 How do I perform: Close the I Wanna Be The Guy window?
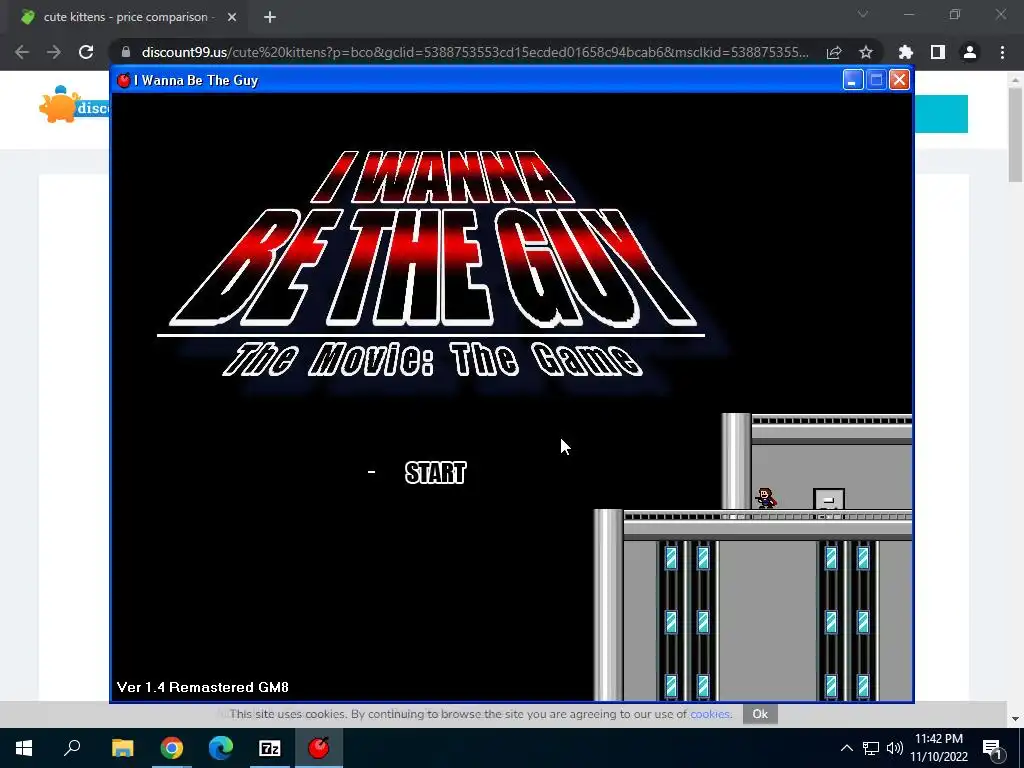(899, 80)
